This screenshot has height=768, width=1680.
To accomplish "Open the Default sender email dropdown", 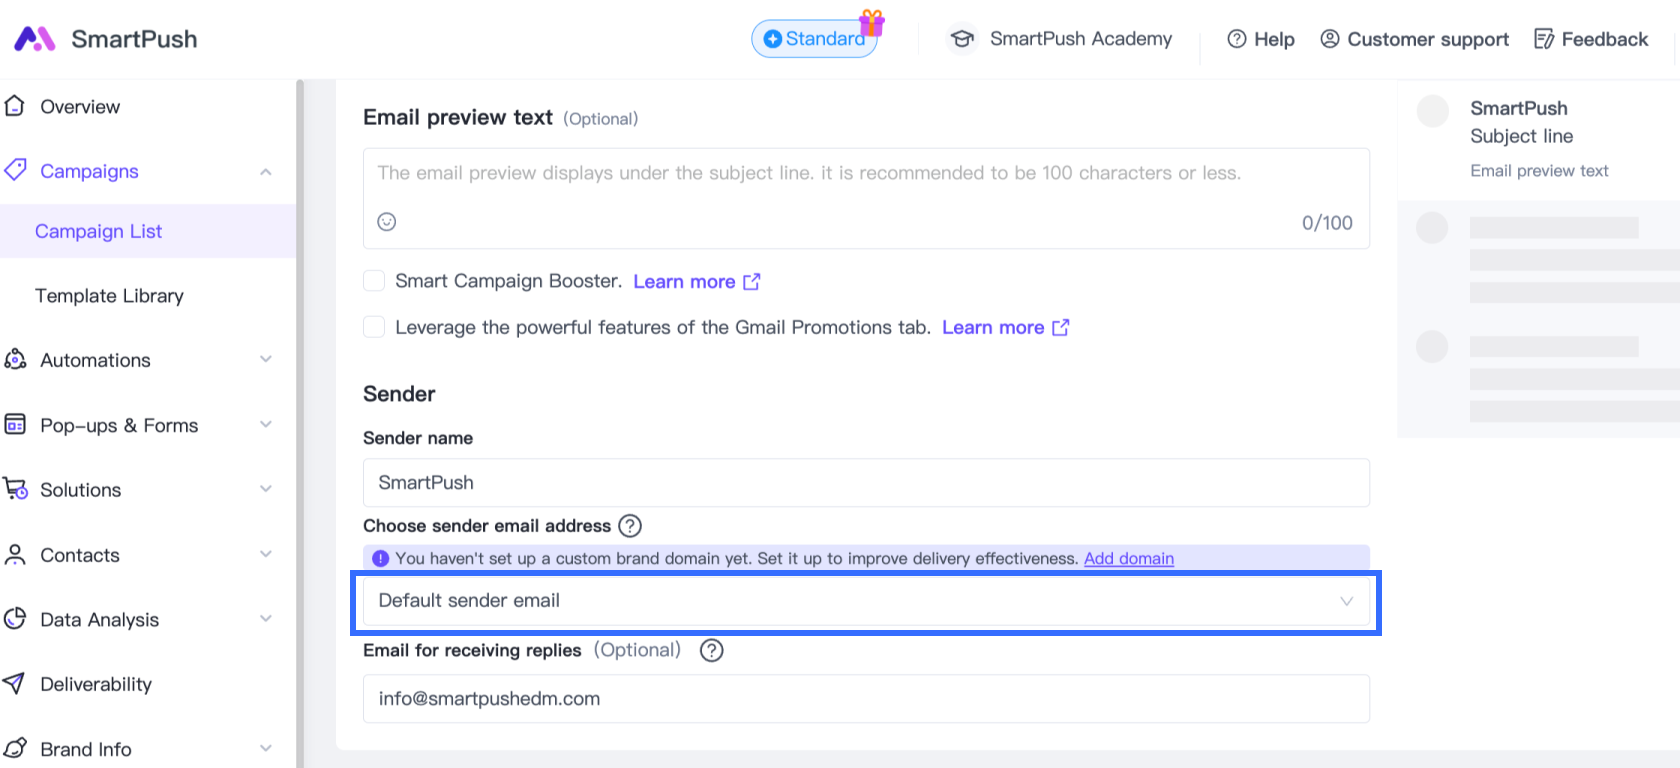I will (x=865, y=601).
